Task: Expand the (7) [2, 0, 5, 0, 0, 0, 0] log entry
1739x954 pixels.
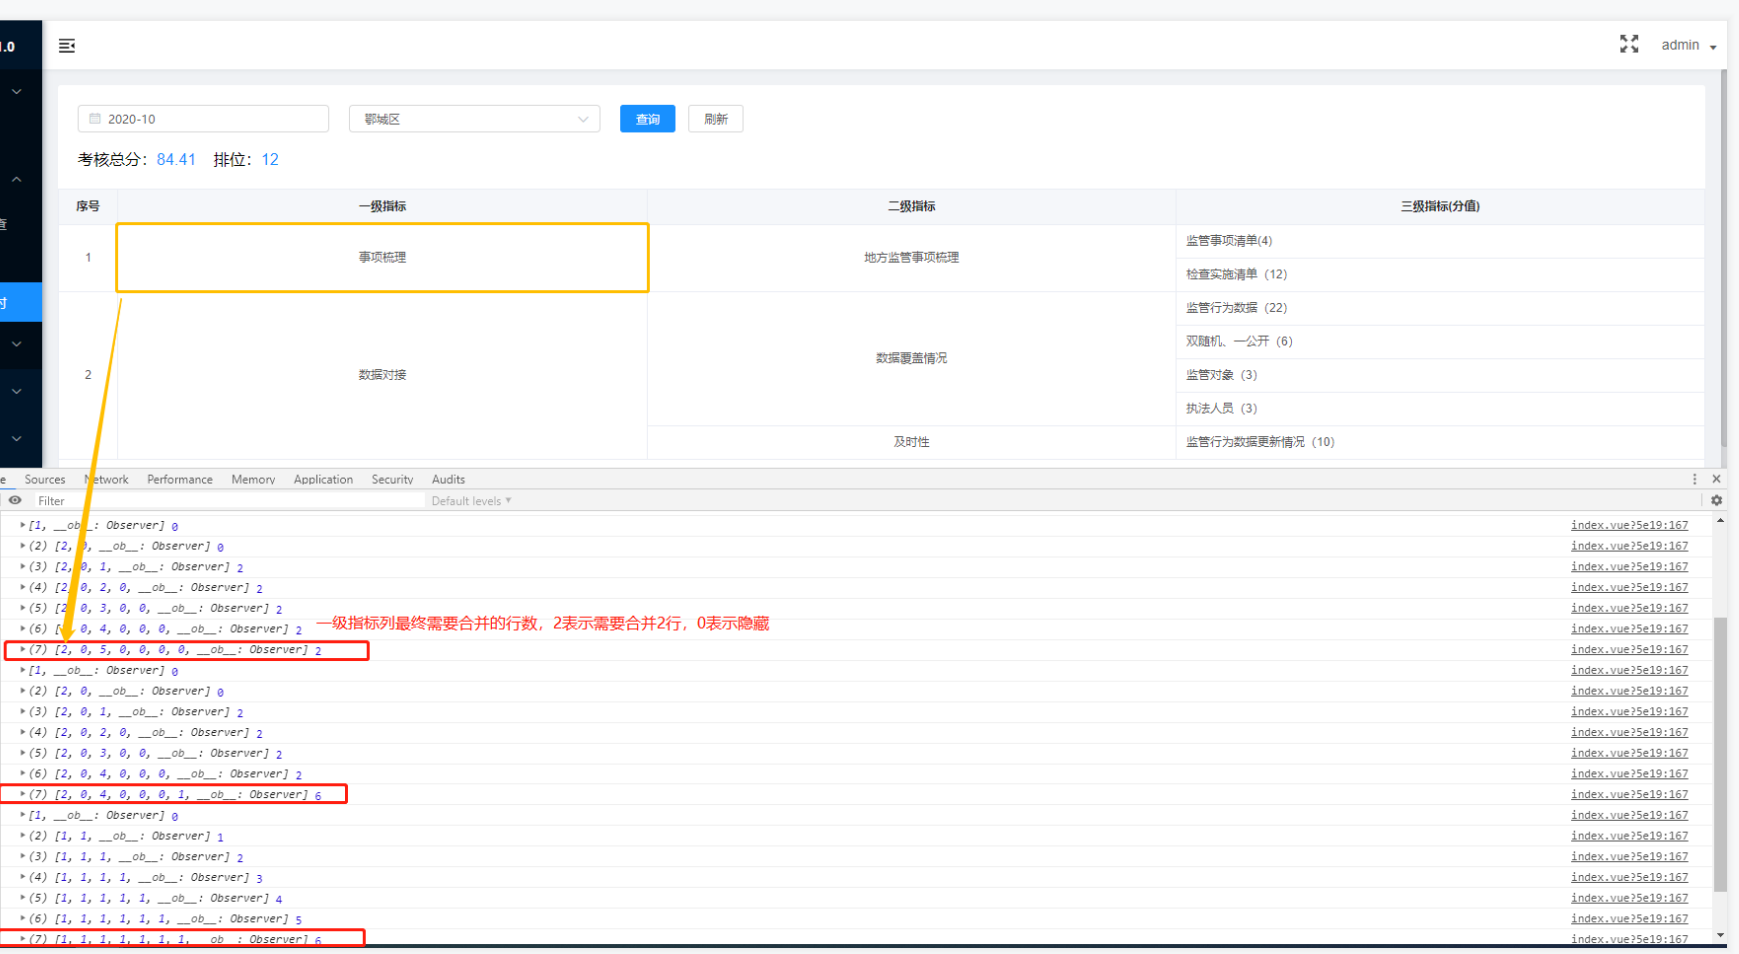Action: click(x=23, y=650)
